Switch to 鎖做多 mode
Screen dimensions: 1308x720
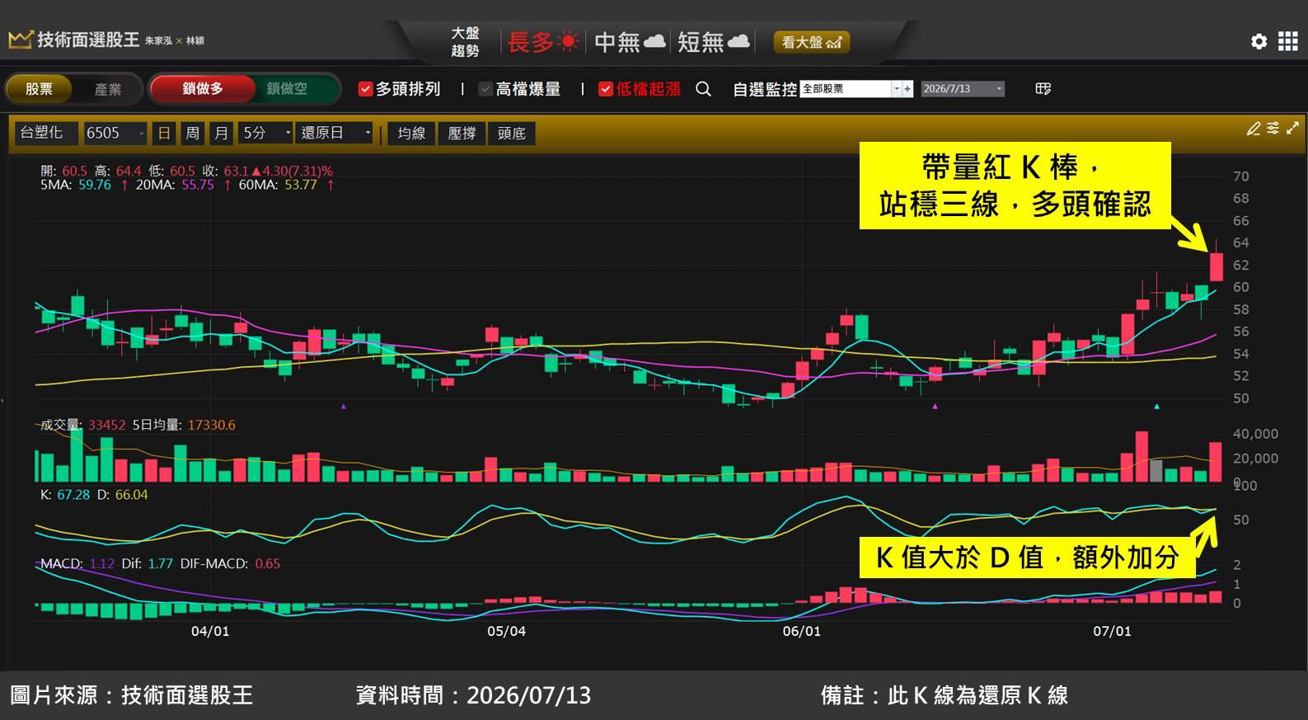(x=203, y=89)
